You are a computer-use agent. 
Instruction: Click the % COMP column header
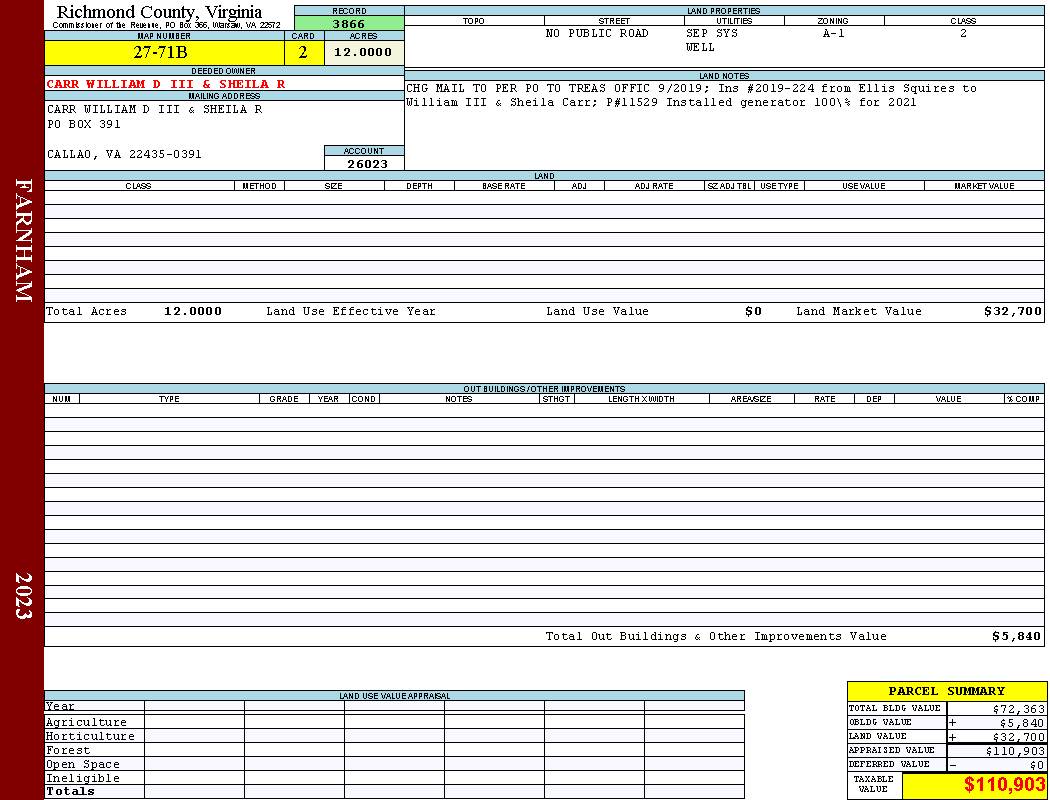(x=1023, y=399)
